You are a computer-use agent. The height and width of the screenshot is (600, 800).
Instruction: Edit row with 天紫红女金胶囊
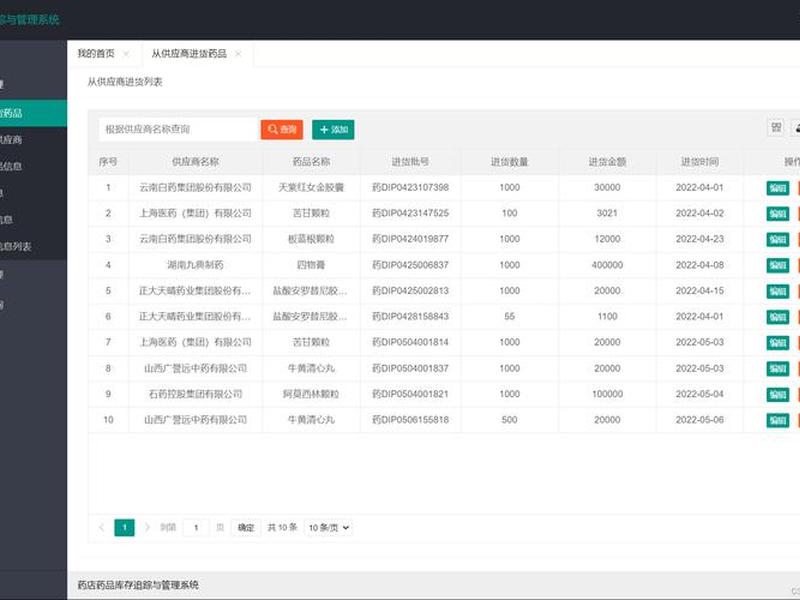point(778,188)
